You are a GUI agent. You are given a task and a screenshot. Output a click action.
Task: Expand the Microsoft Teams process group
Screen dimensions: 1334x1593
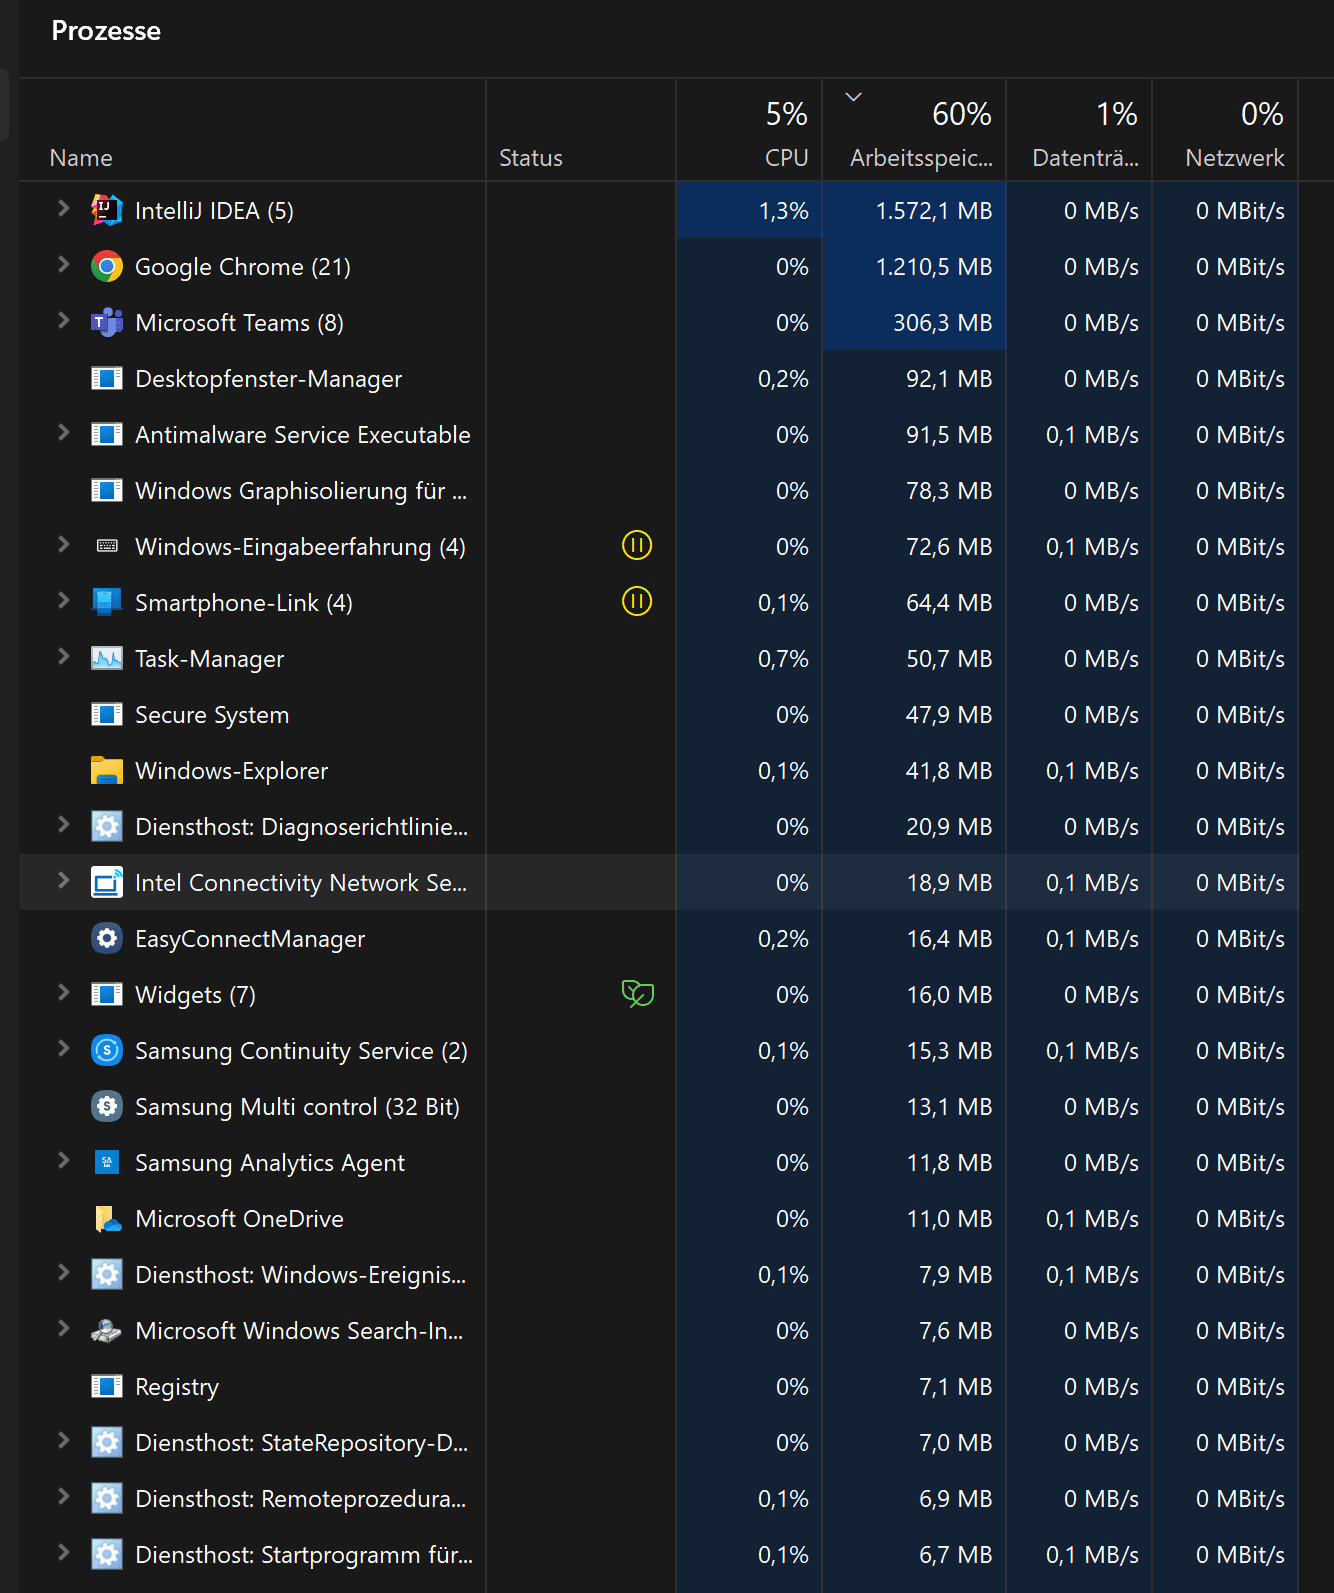[x=63, y=320]
